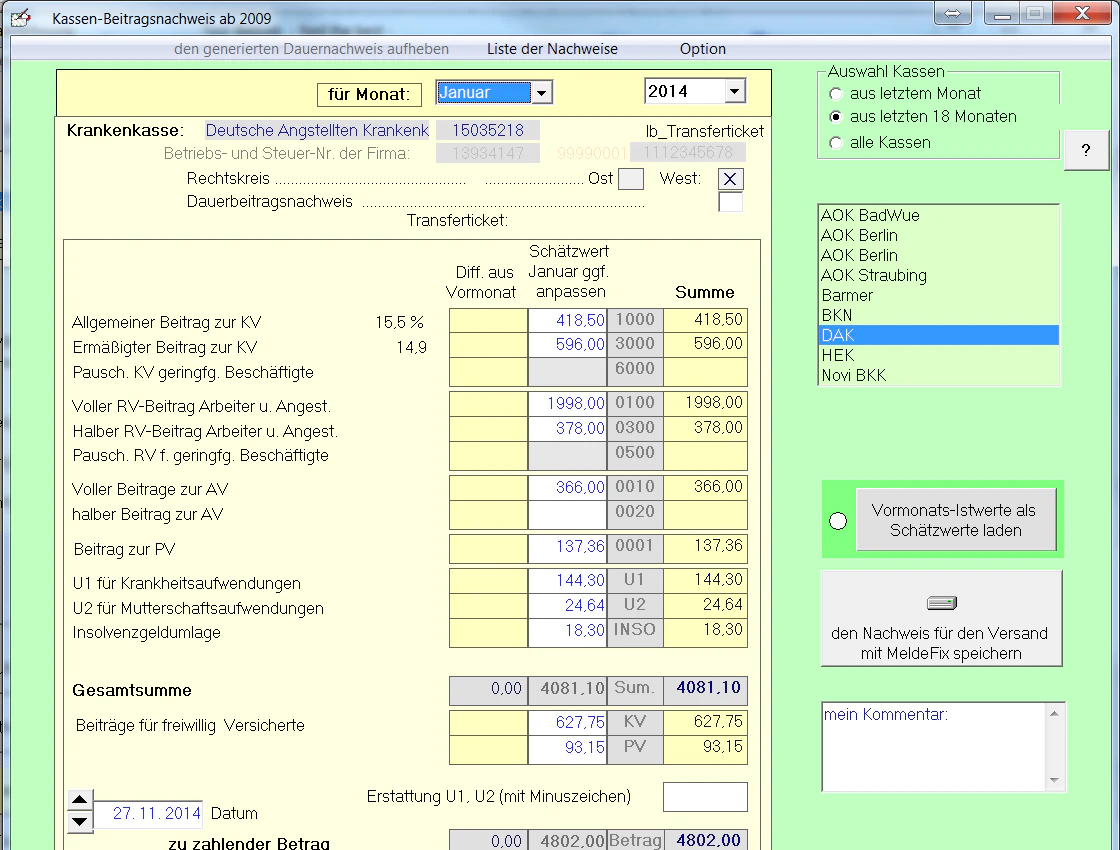The height and width of the screenshot is (850, 1120).
Task: Click the Datum field 27.11.2014
Action: (x=149, y=814)
